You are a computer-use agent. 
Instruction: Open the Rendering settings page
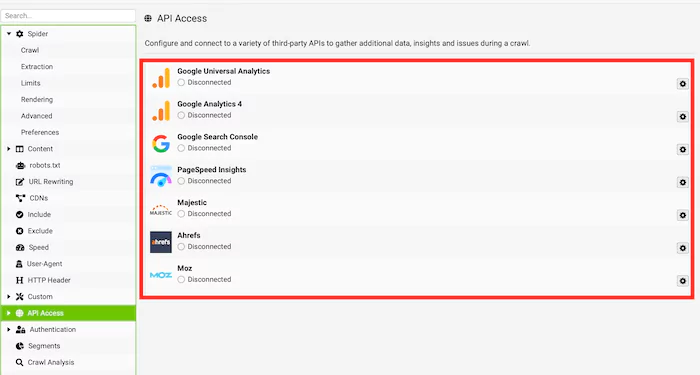tap(37, 100)
